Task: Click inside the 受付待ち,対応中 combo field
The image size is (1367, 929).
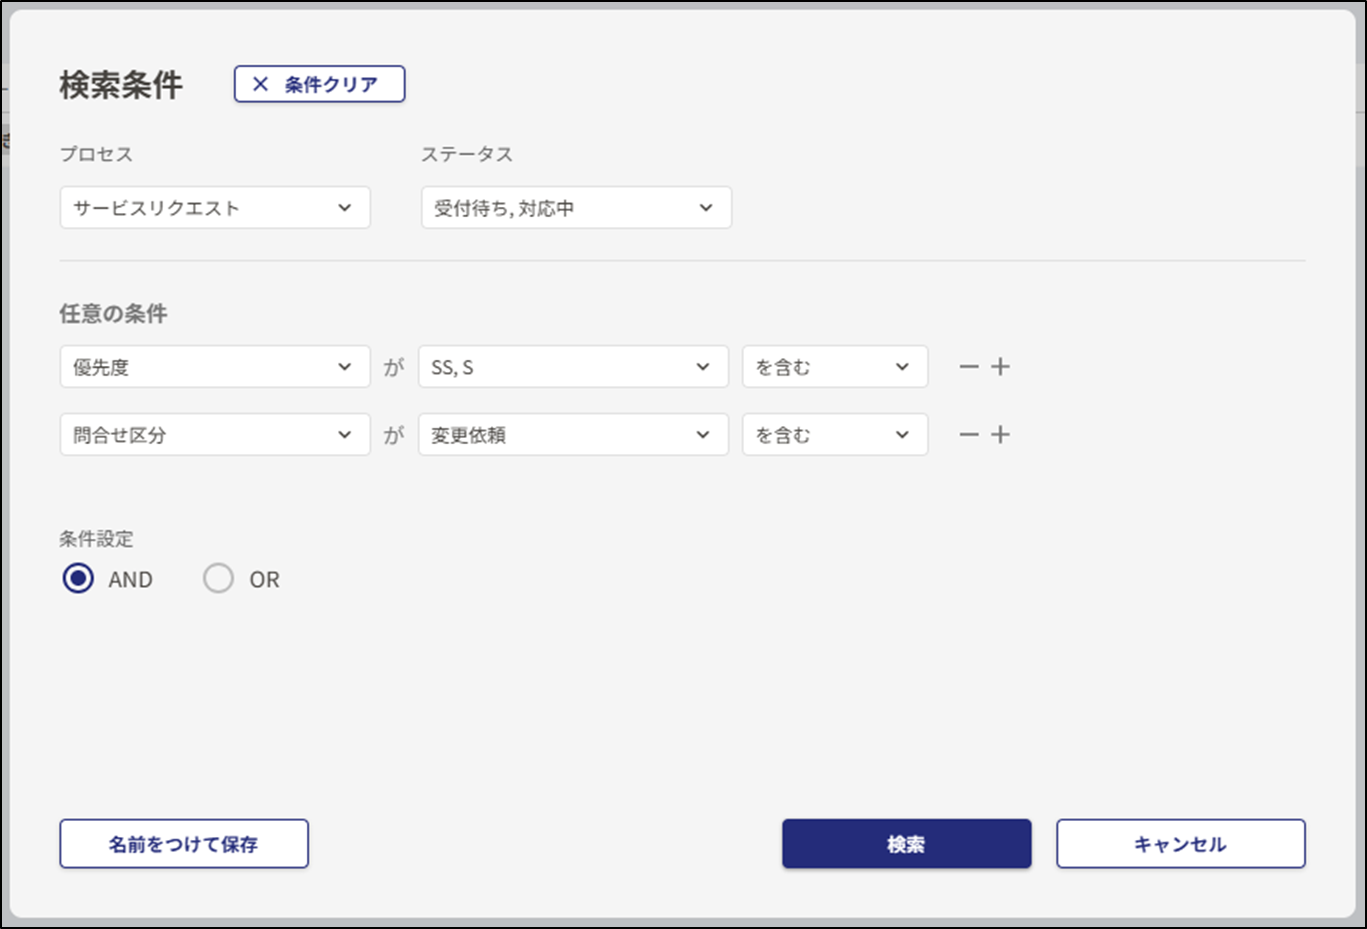Action: coord(575,207)
